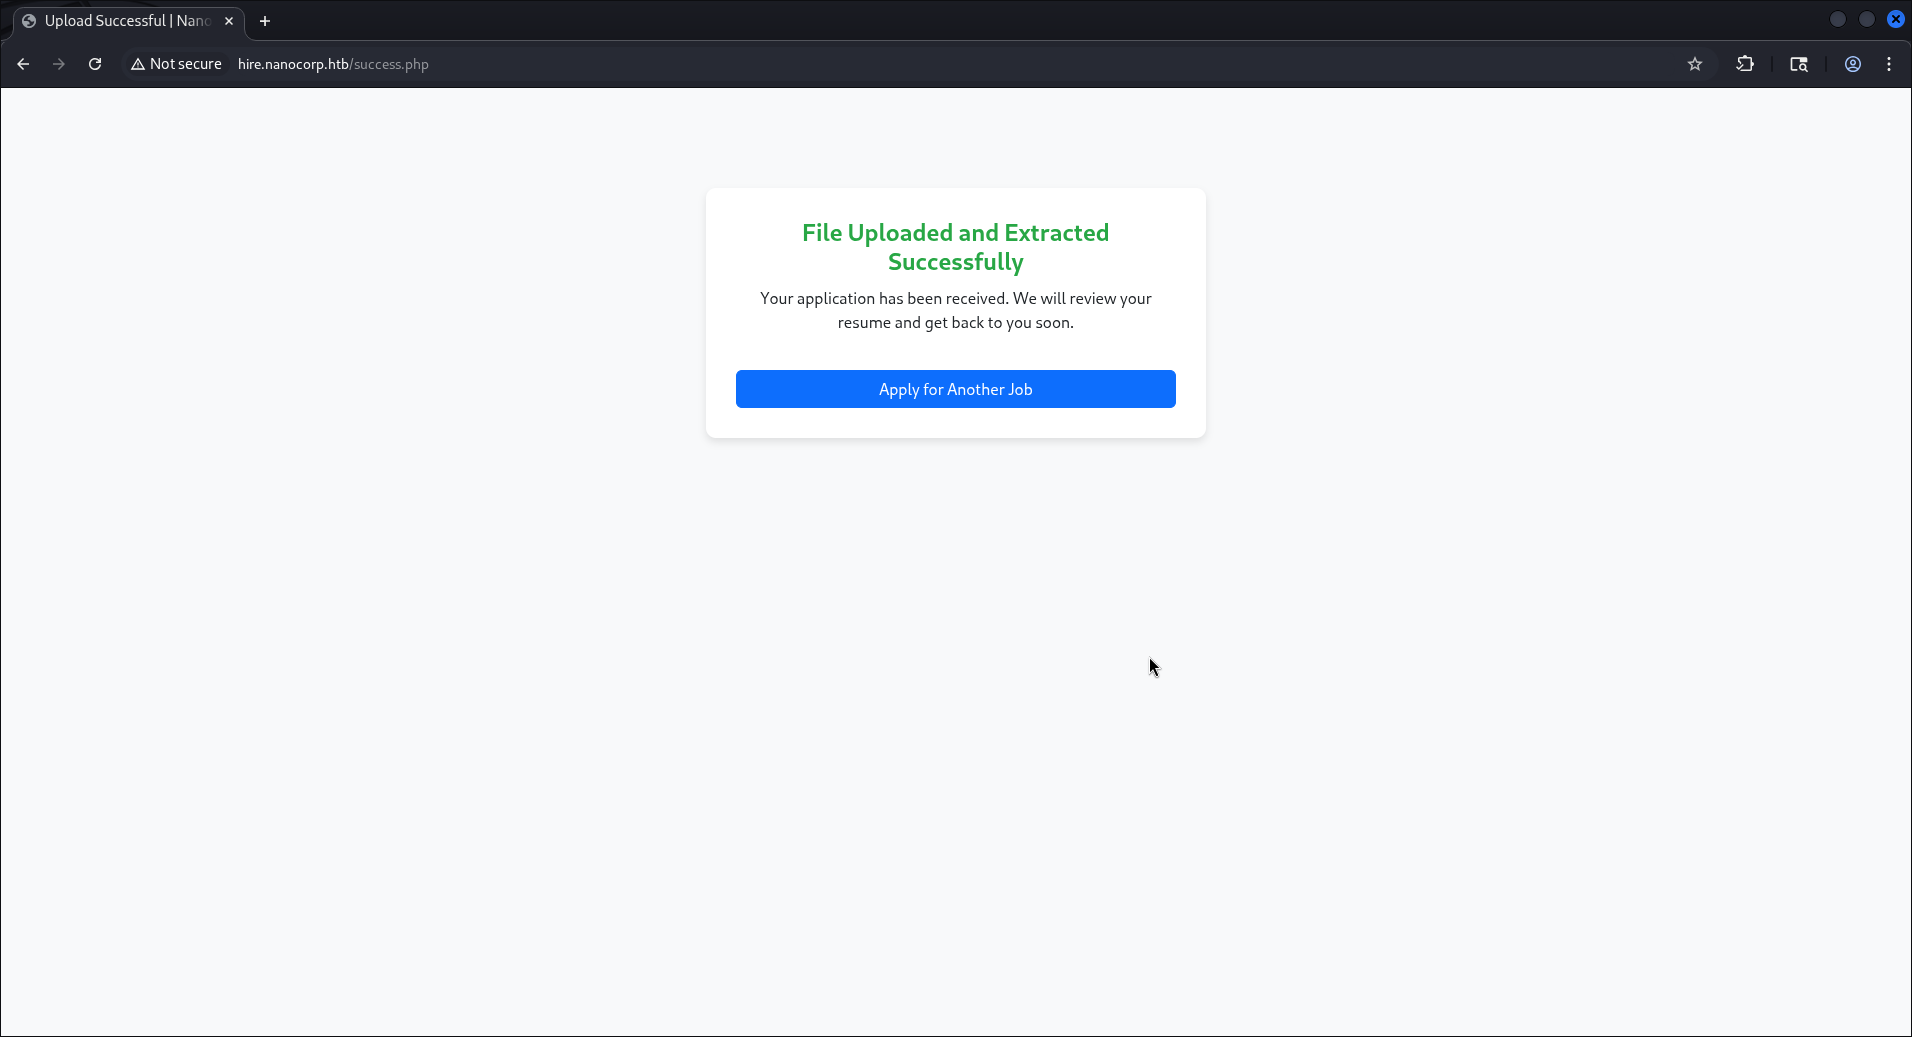The width and height of the screenshot is (1912, 1037).
Task: Click the window search icon in the toolbar
Action: 1799,64
